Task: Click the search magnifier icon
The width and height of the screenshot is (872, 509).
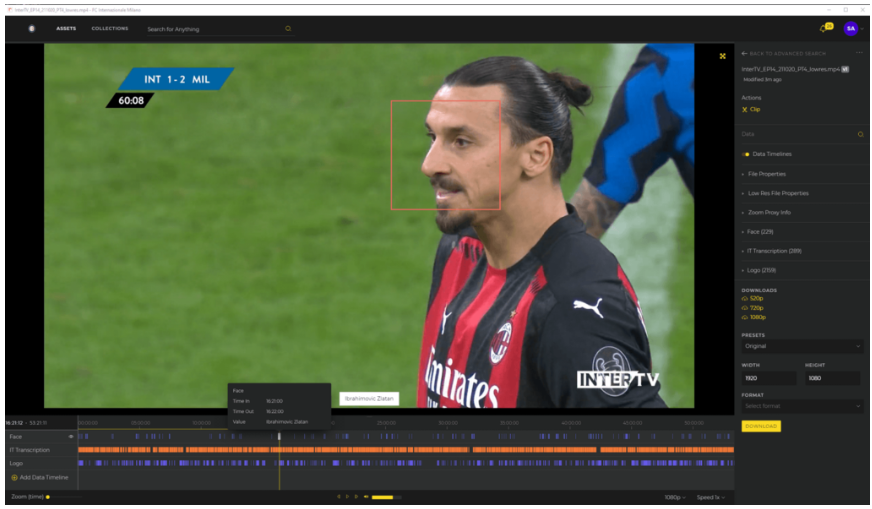Action: coord(288,29)
